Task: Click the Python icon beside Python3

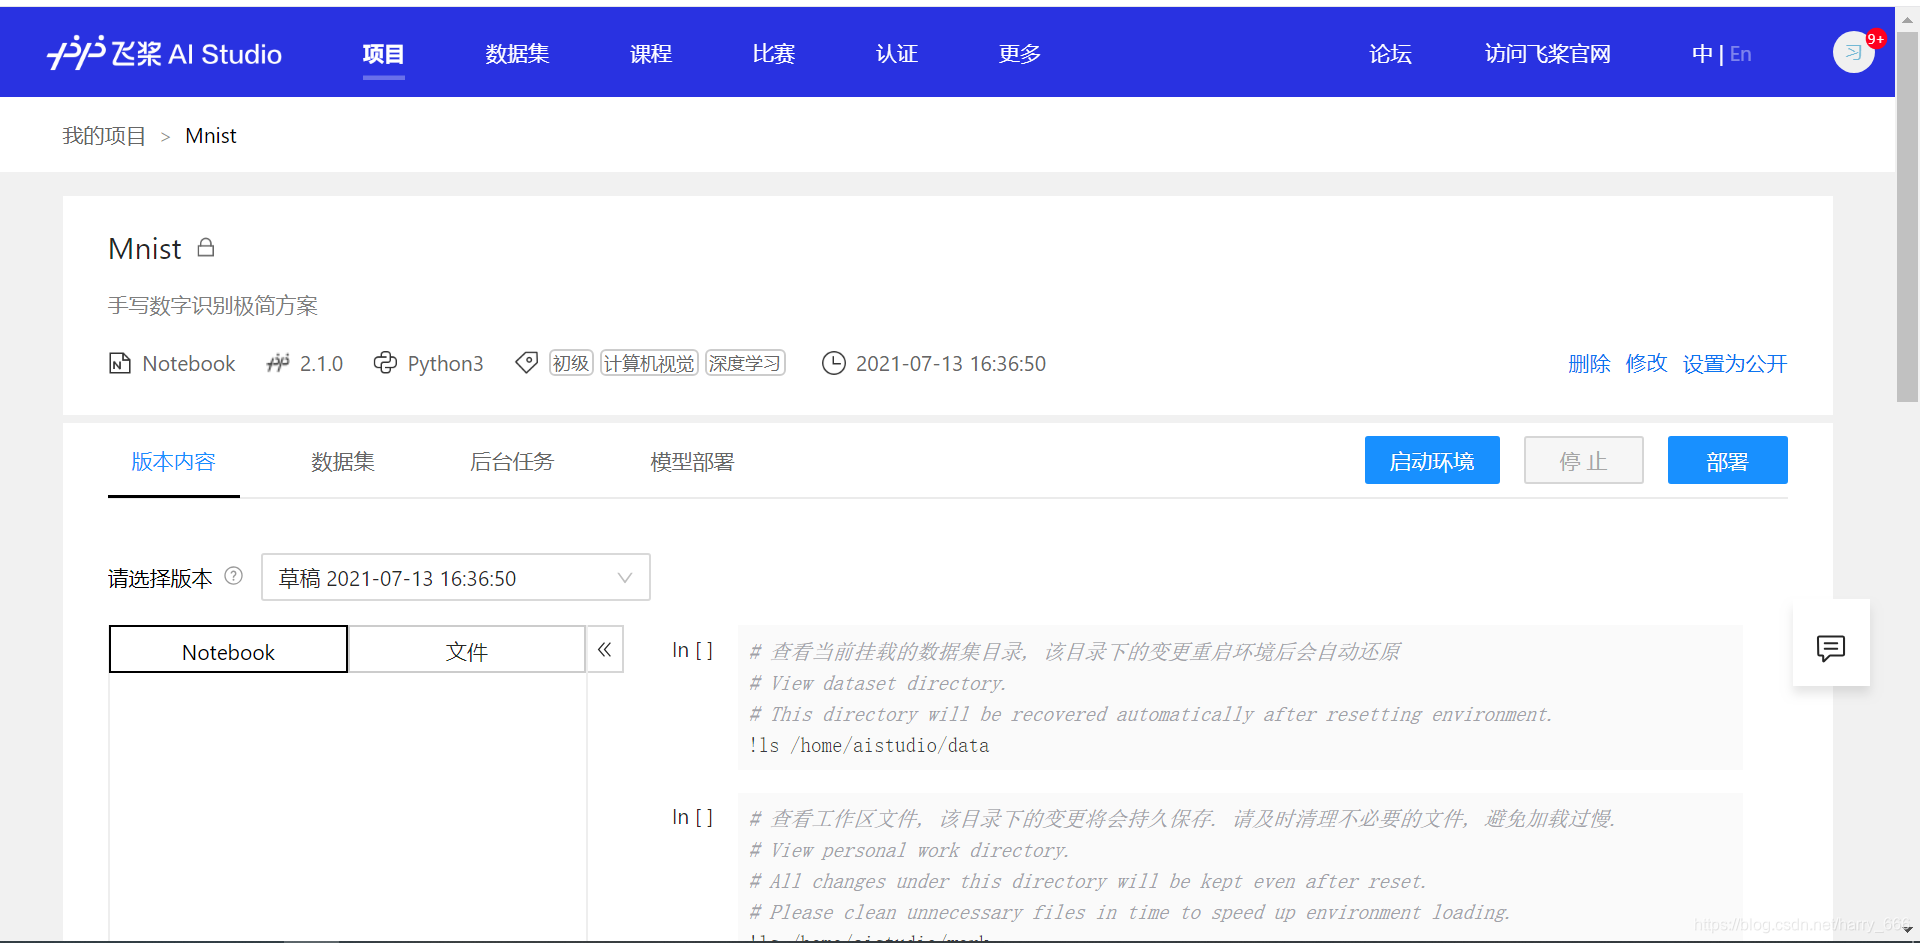Action: click(385, 363)
